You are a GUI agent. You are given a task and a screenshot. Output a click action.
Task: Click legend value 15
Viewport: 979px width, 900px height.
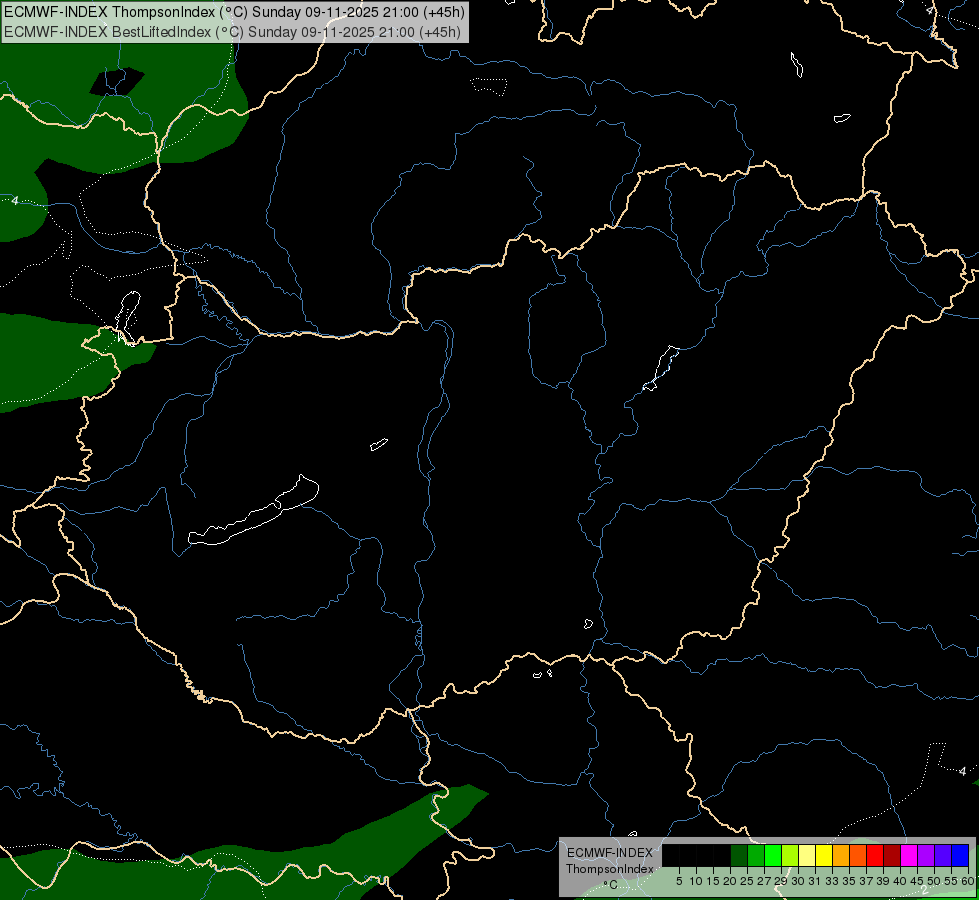pyautogui.click(x=714, y=881)
